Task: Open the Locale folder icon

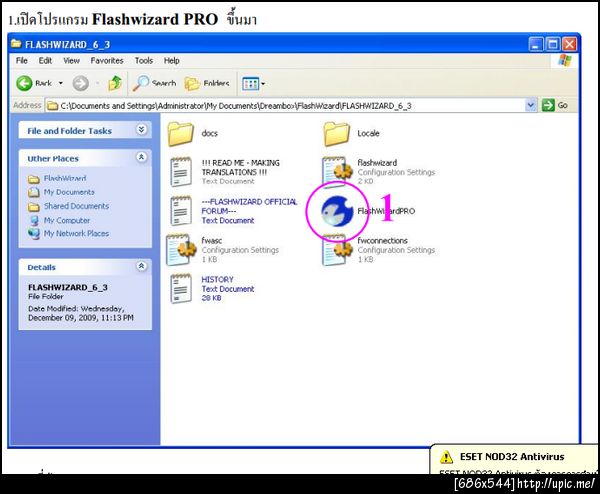Action: point(337,134)
